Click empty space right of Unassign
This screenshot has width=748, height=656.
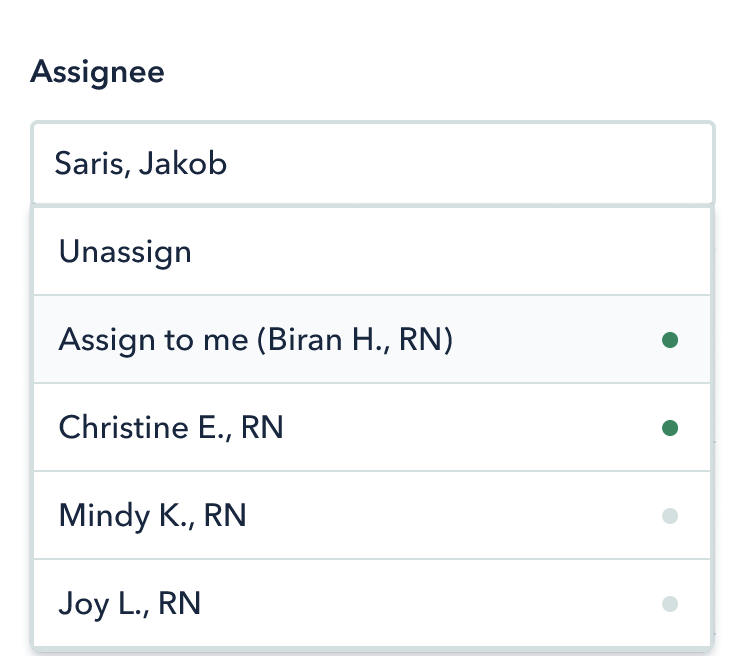click(450, 251)
